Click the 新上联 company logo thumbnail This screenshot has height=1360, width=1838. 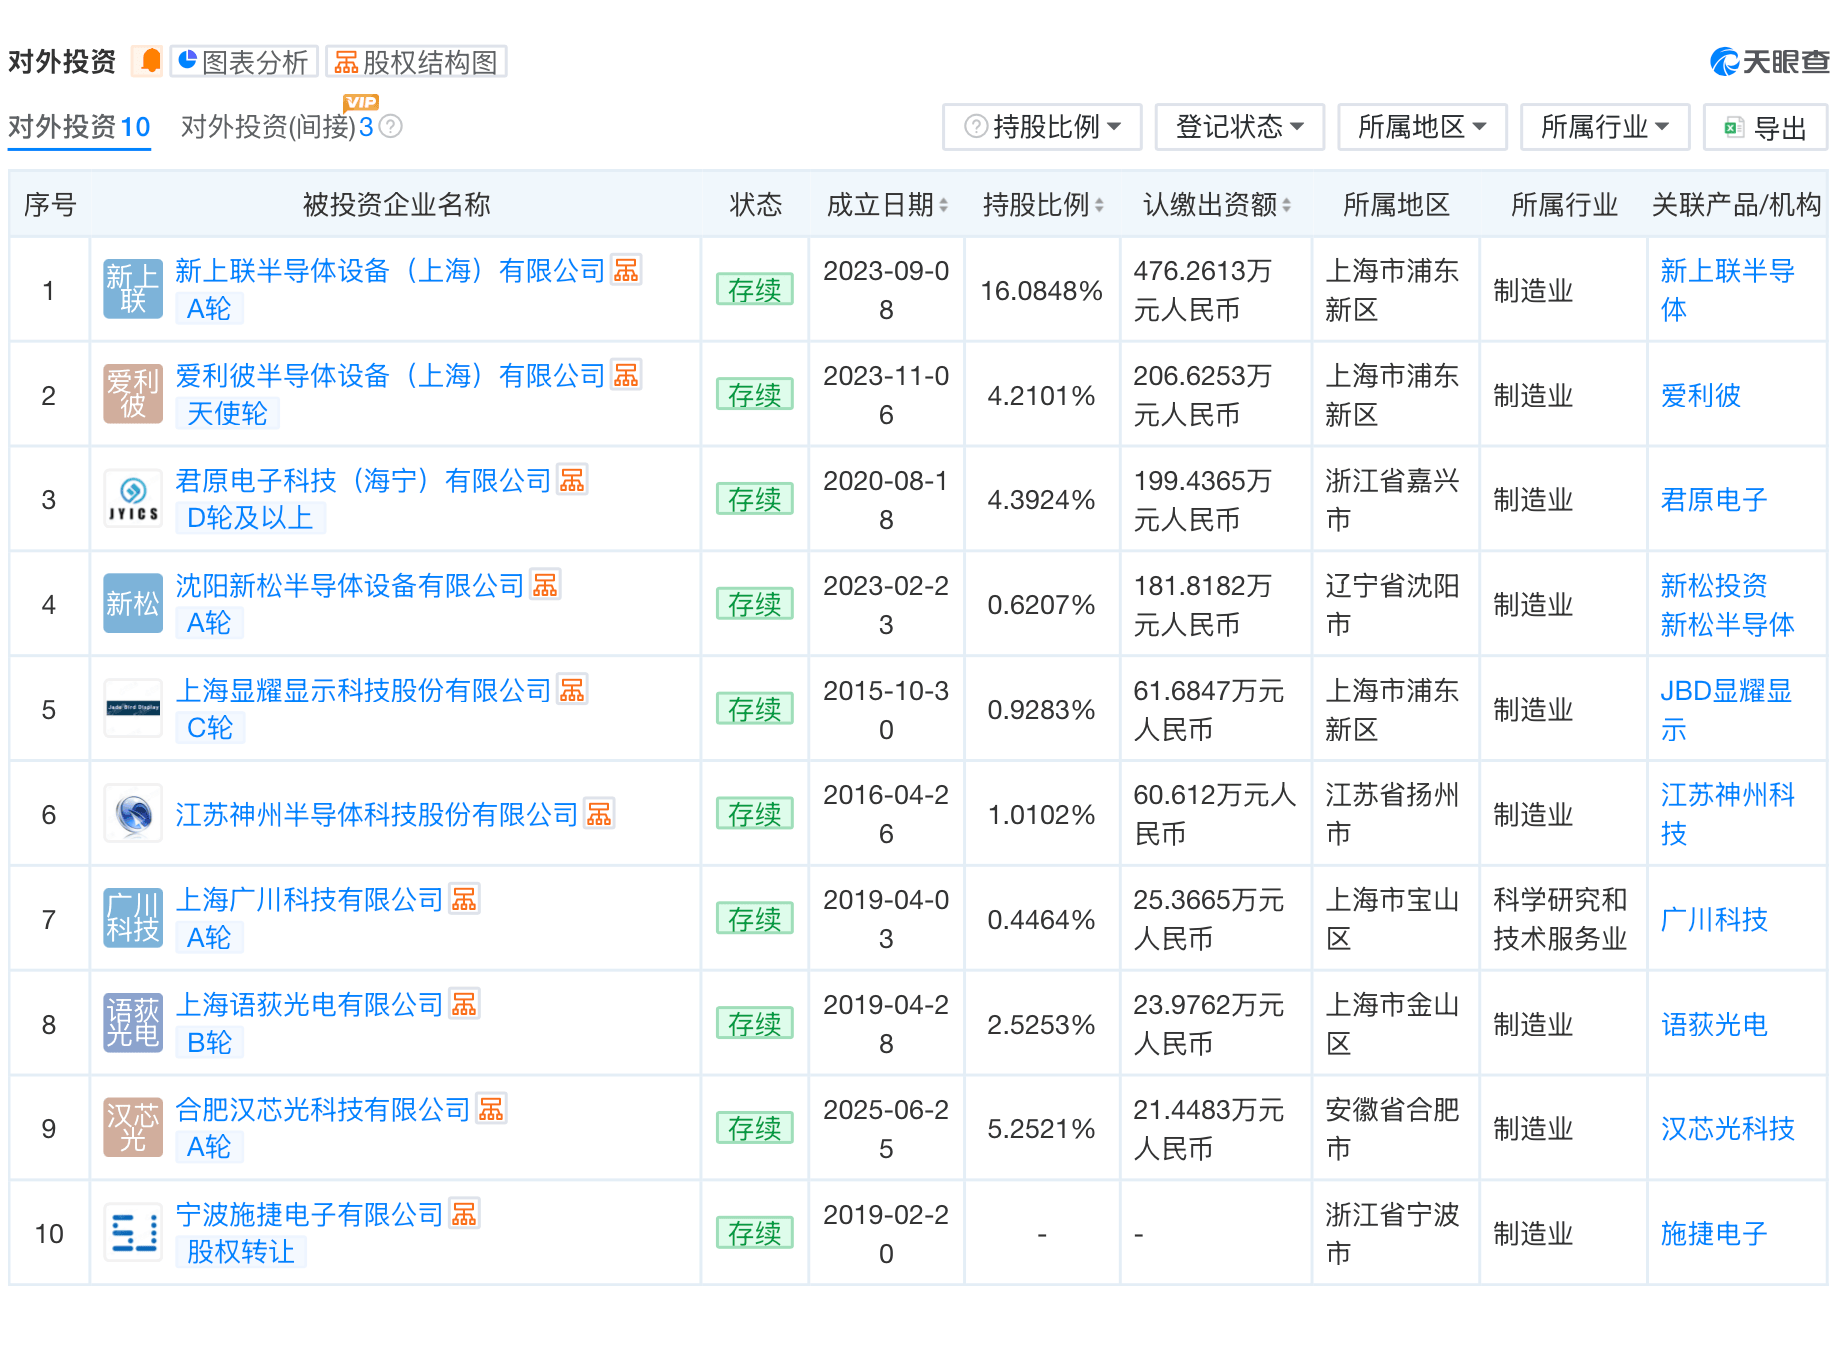[133, 290]
